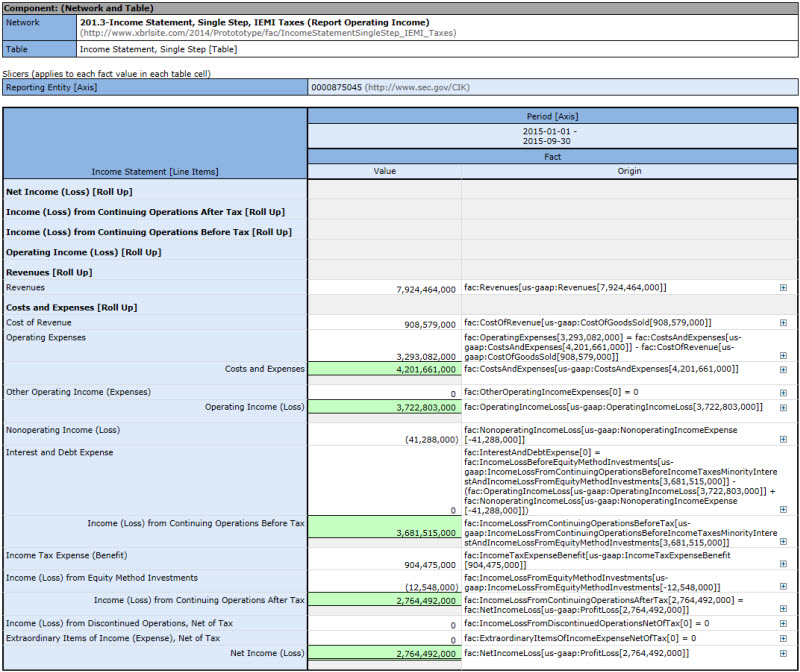Click Equity Method Investments value (12,548,000)
800x672 pixels.
[432, 588]
